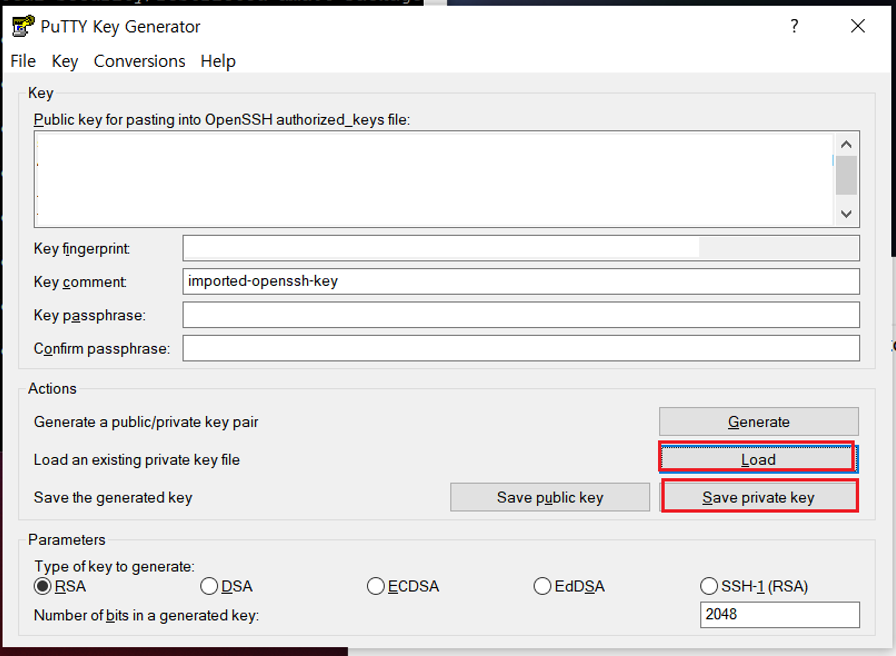Click "Load an existing private key file" label
The image size is (896, 656).
click(137, 459)
